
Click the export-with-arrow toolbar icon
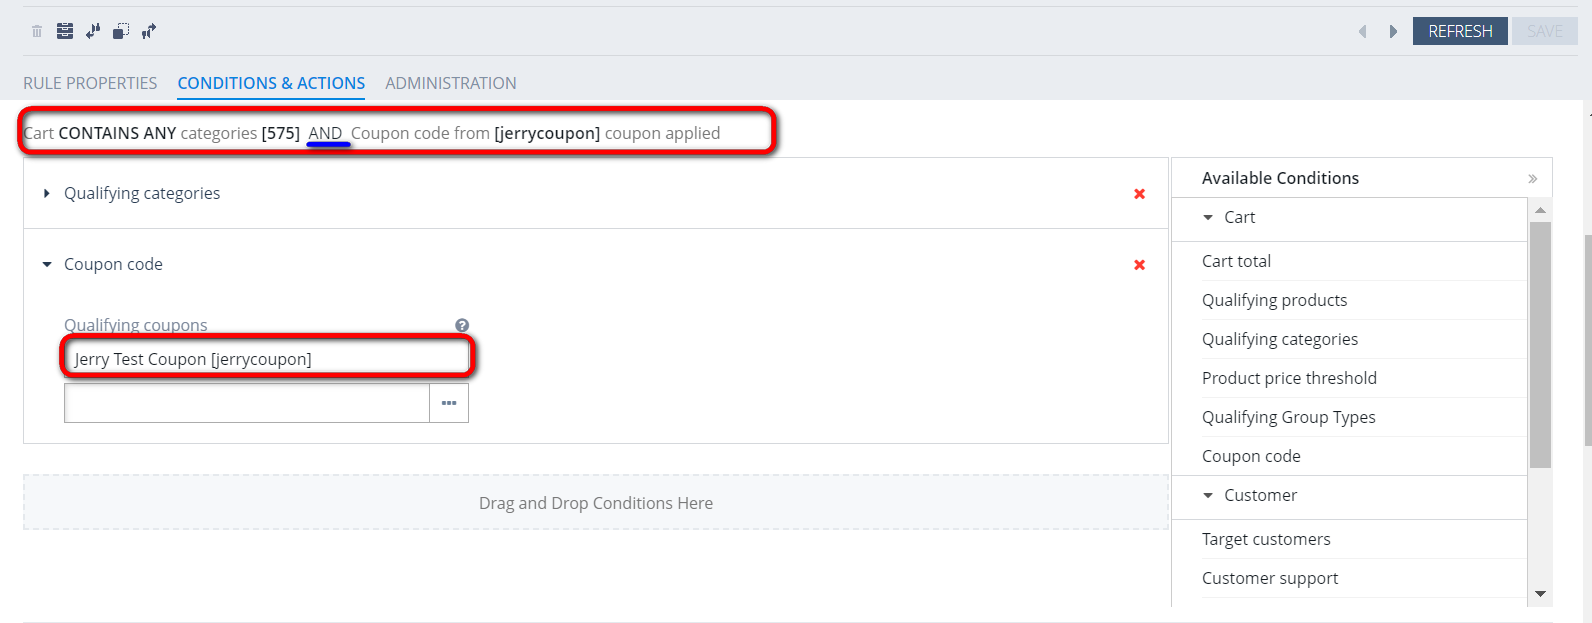[149, 31]
